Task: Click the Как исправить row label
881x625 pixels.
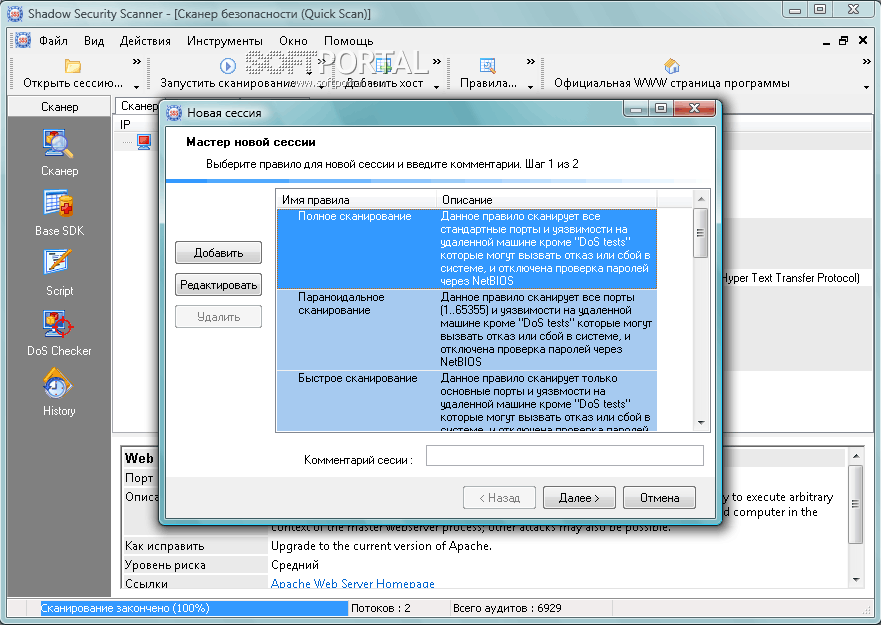Action: [165, 546]
